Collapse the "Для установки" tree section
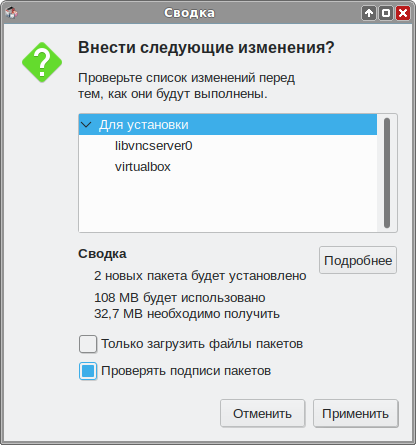416x445 pixels. click(86, 125)
